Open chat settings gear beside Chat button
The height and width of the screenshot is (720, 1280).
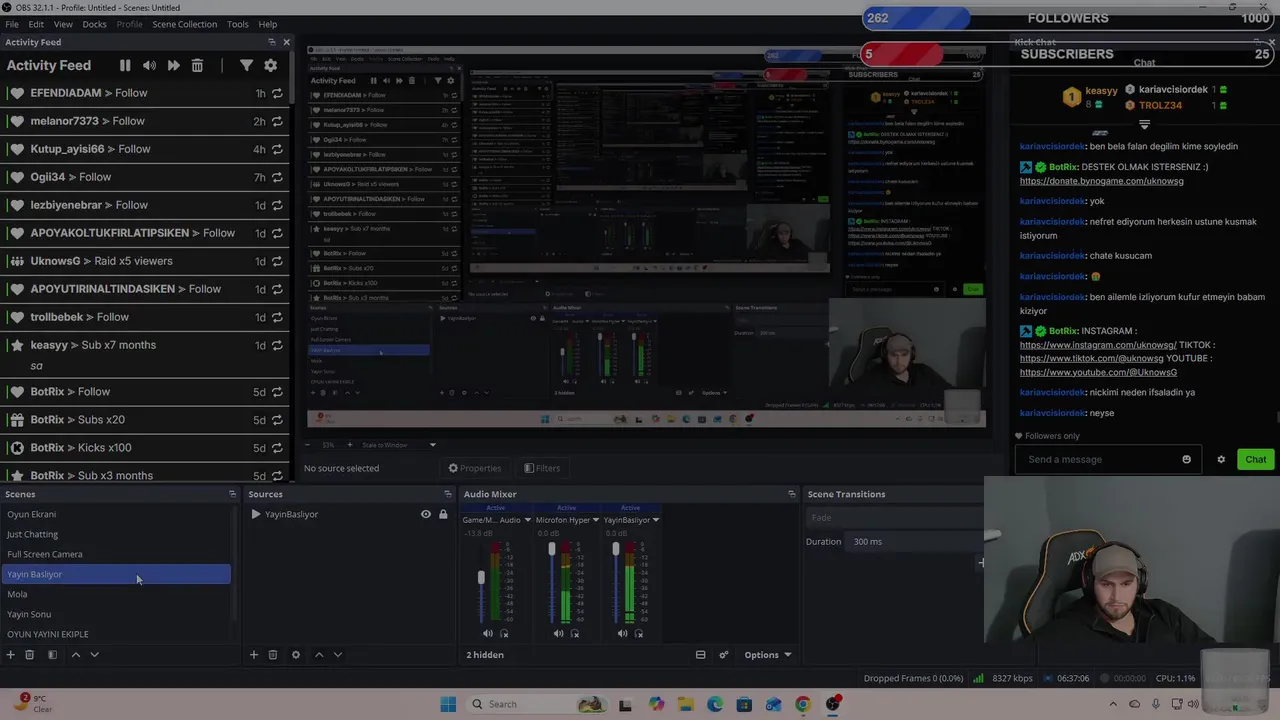(x=1221, y=460)
